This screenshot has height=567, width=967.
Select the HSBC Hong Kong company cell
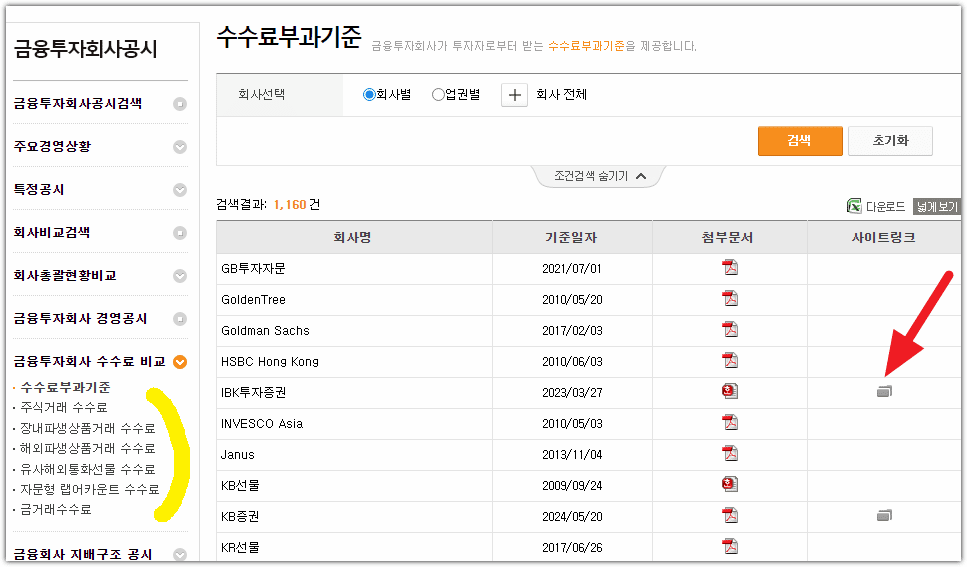click(x=354, y=362)
